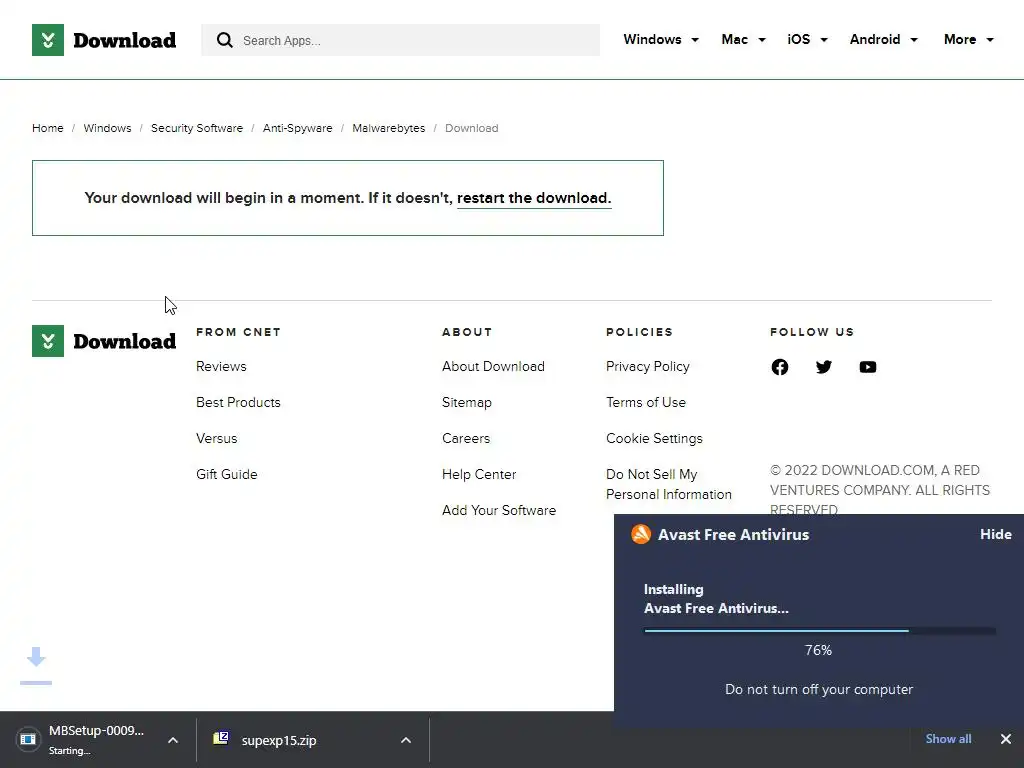The width and height of the screenshot is (1024, 768).
Task: Close the downloads bar
Action: [x=1006, y=739]
